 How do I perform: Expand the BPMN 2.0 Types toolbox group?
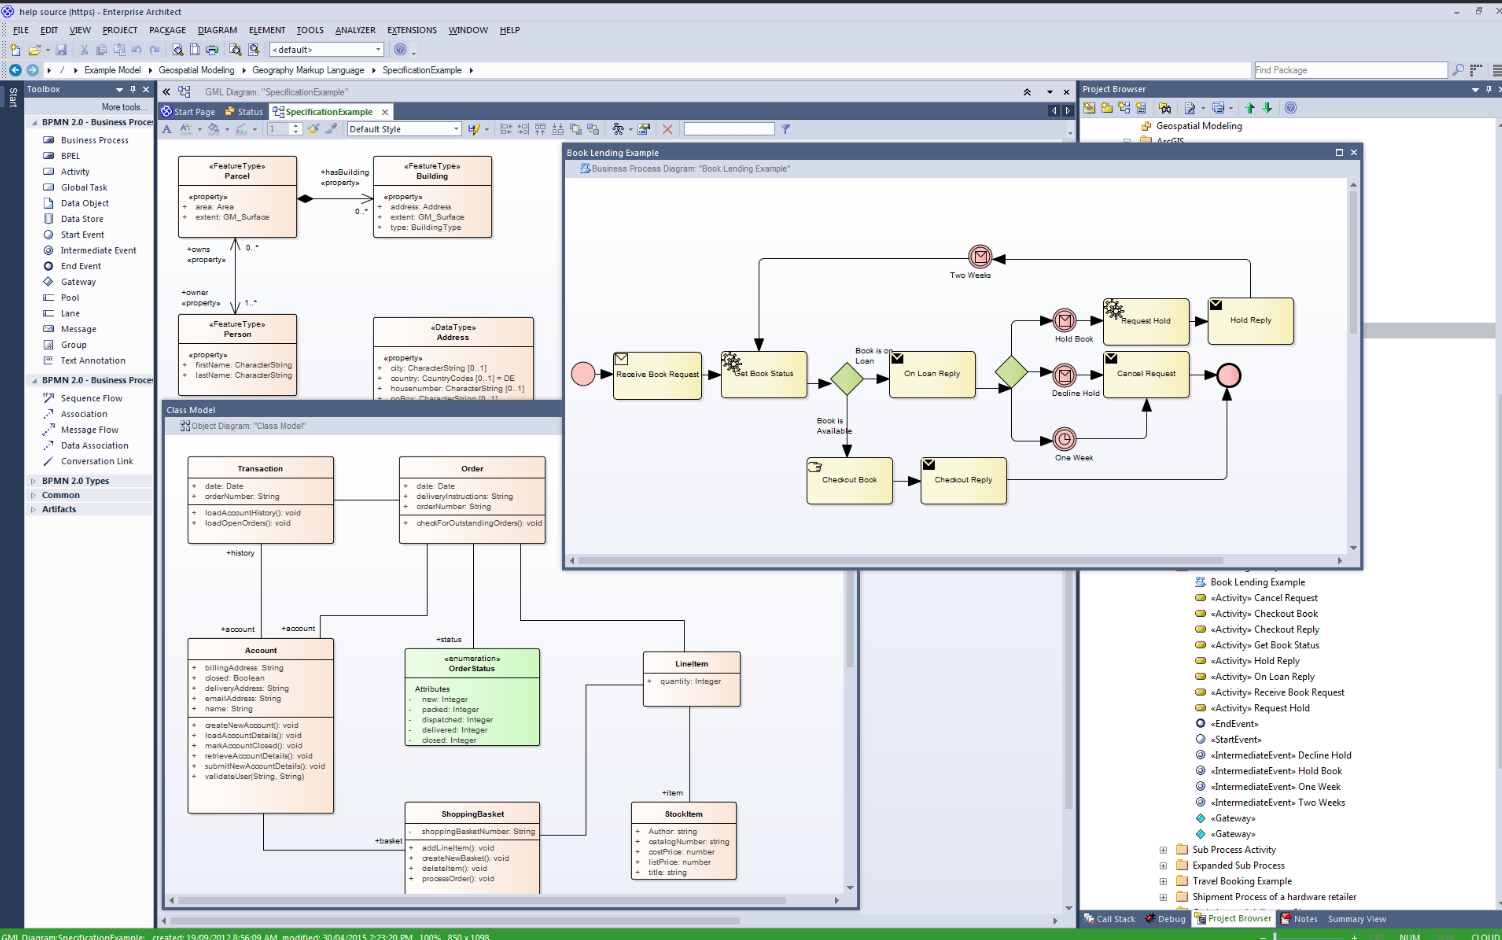(33, 481)
